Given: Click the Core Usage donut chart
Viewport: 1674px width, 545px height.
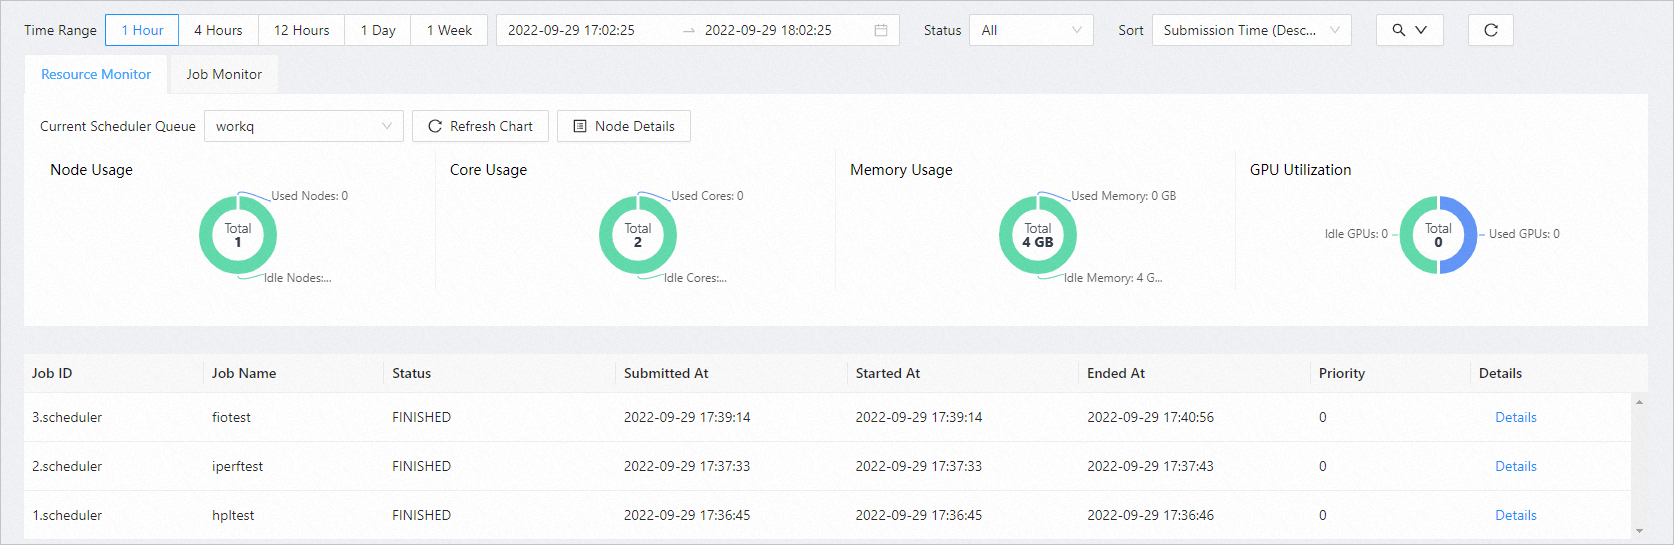Looking at the screenshot, I should point(638,235).
